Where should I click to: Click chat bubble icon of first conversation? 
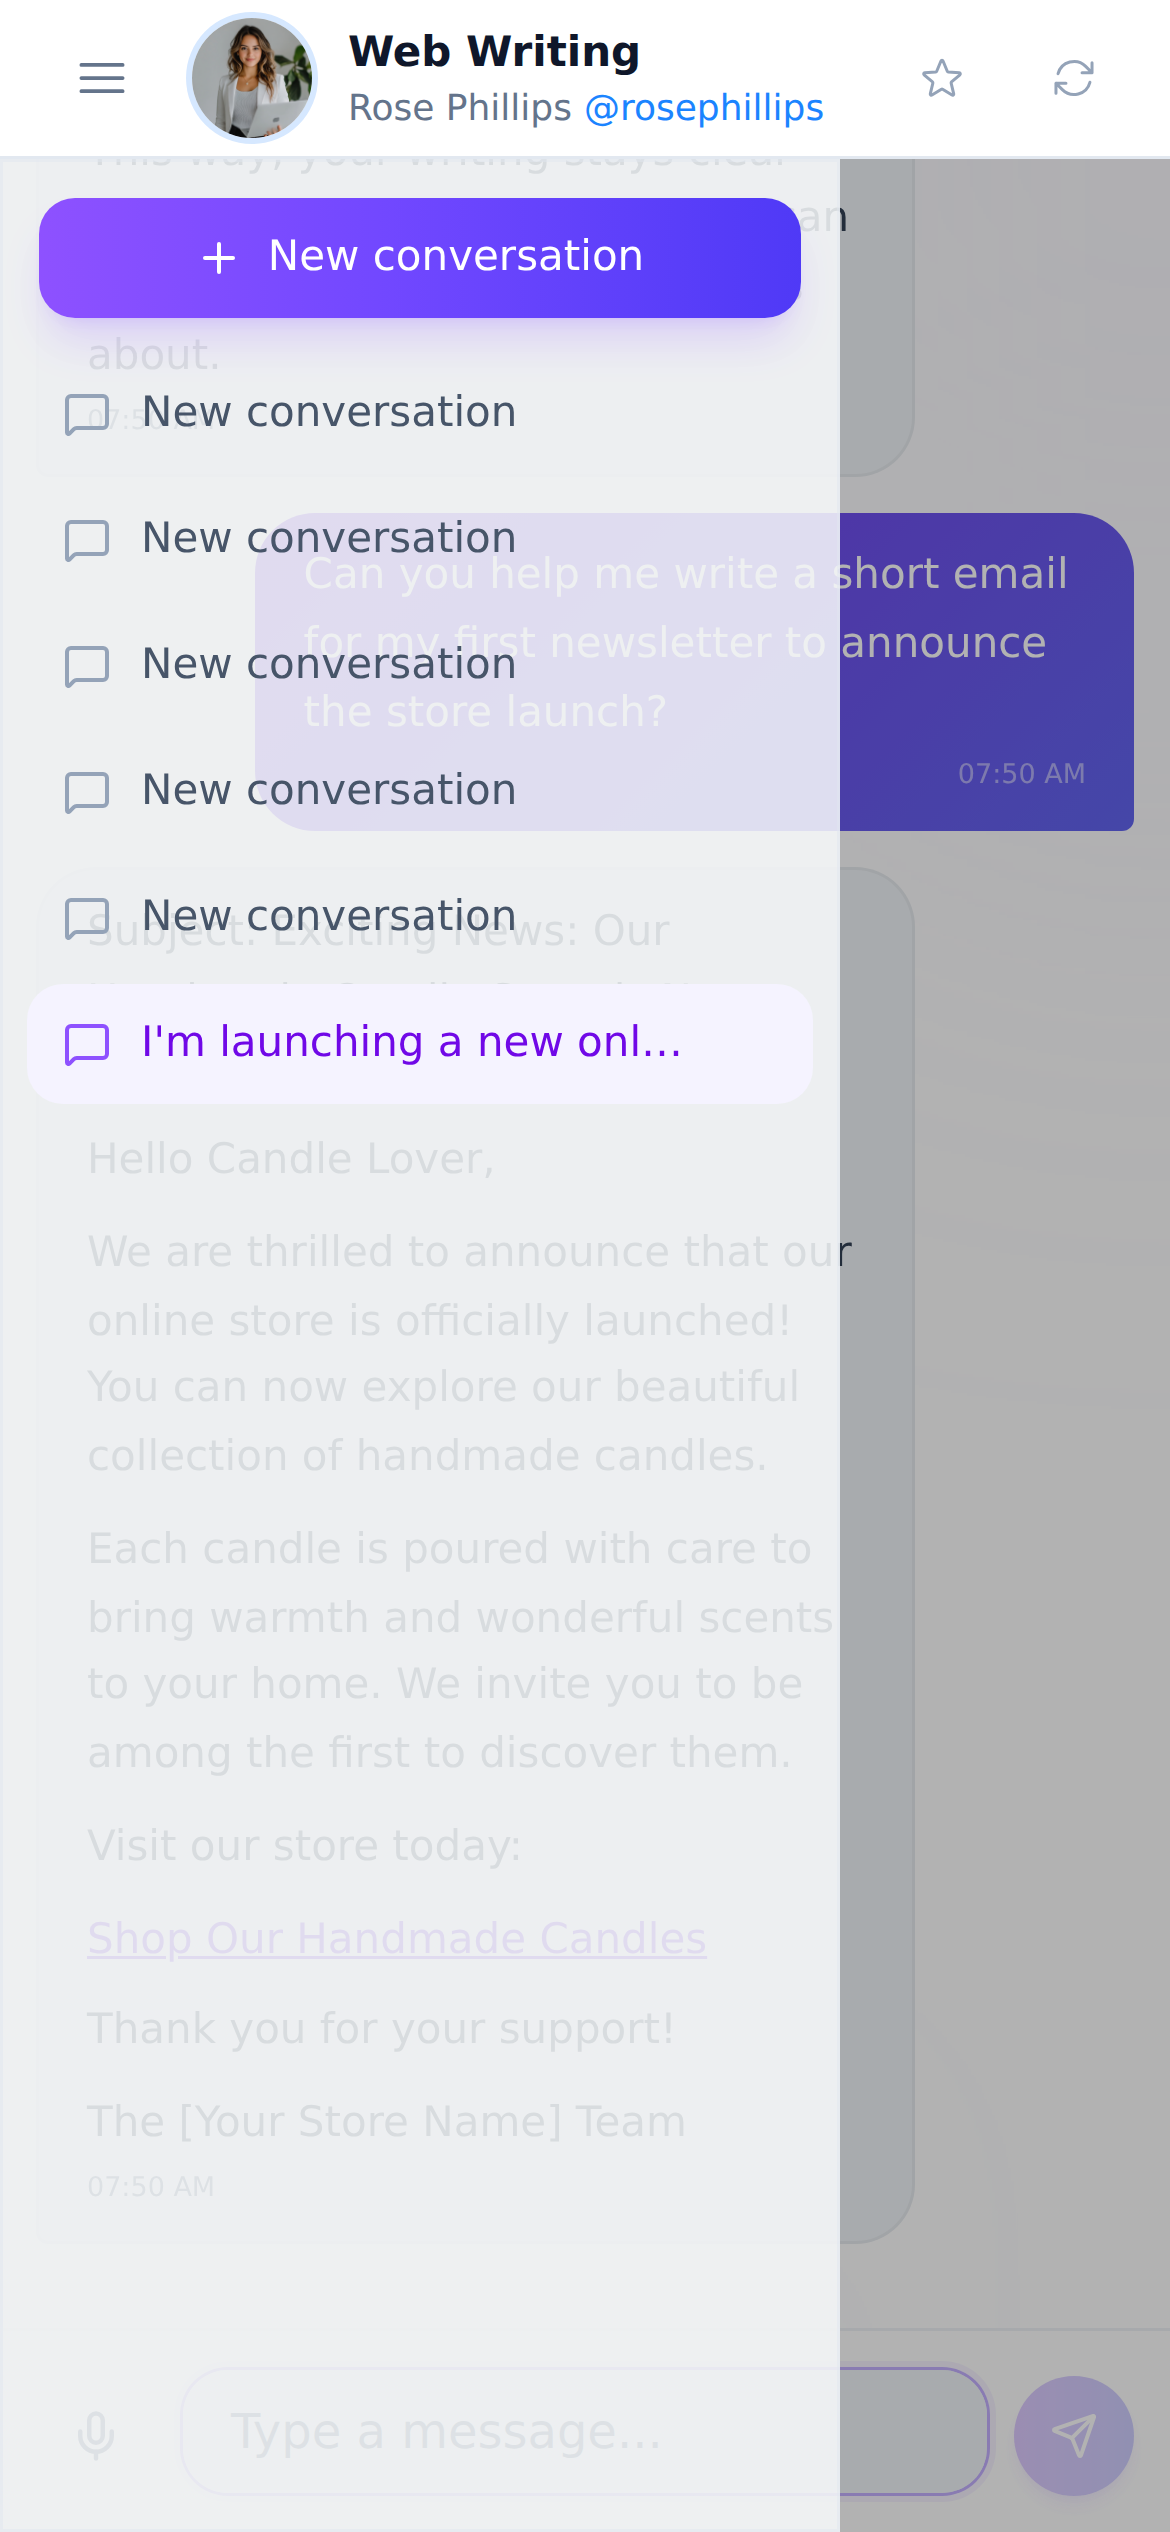pos(87,414)
